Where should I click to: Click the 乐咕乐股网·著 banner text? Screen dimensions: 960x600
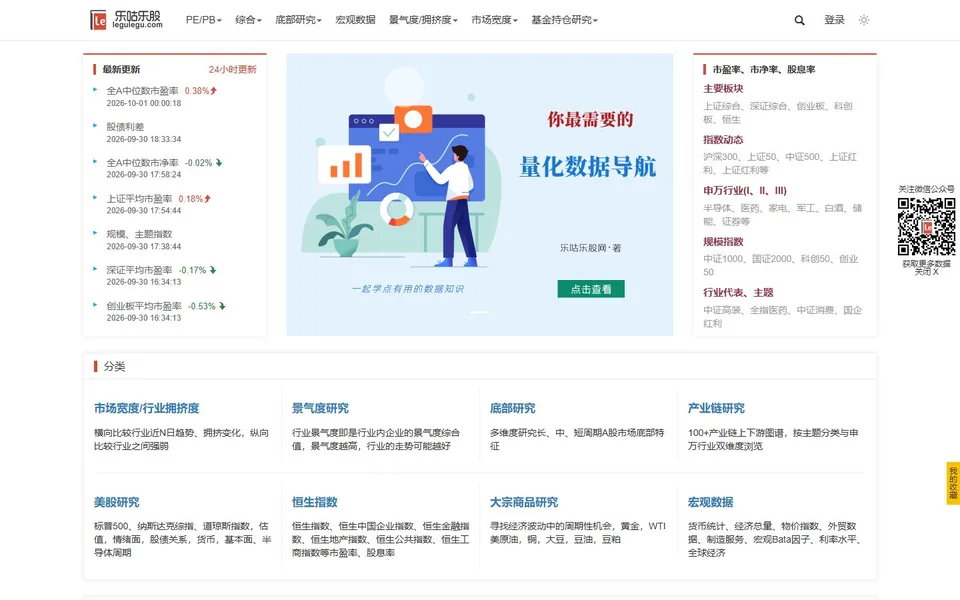(590, 248)
